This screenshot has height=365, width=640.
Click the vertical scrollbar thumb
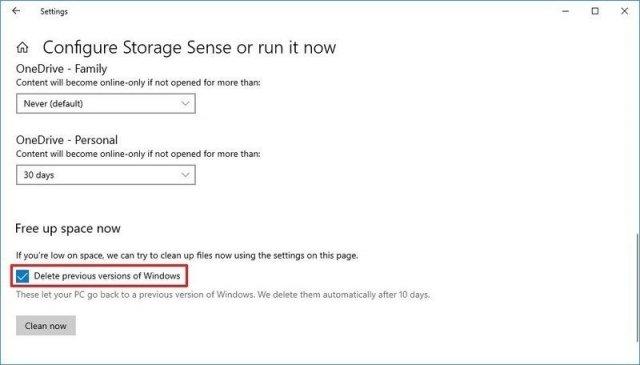coord(638,288)
